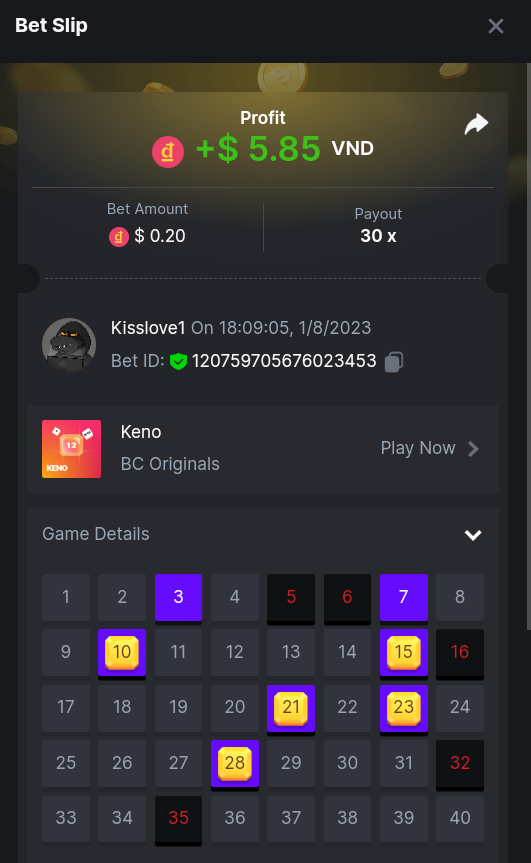531x863 pixels.
Task: Open the Keno game thumbnail
Action: (72, 449)
